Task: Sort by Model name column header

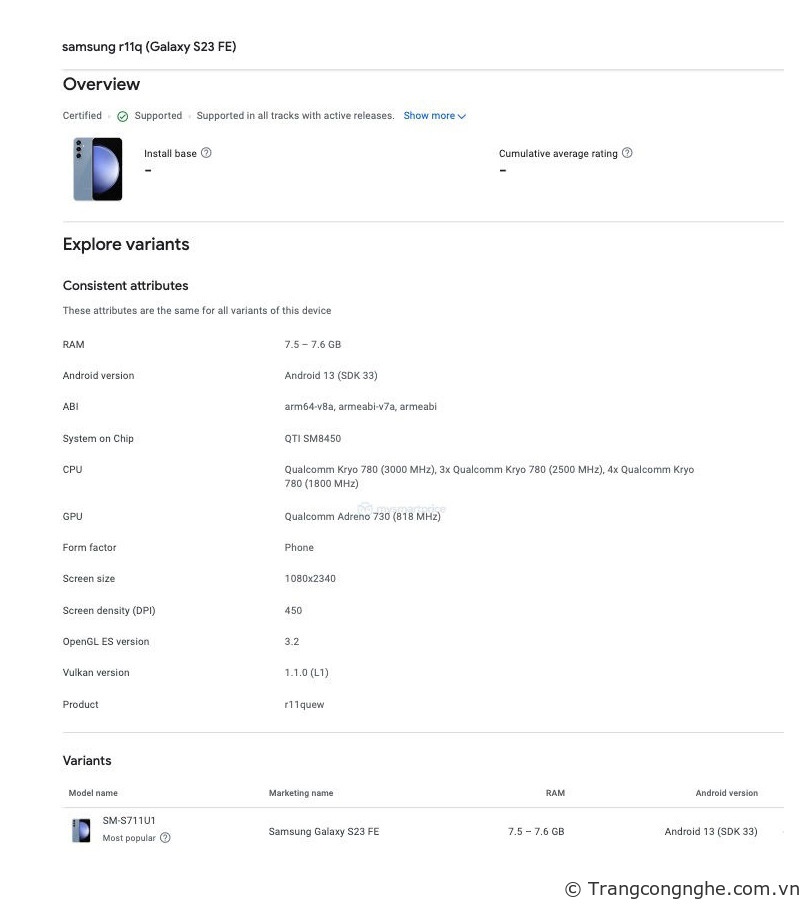Action: pyautogui.click(x=93, y=793)
